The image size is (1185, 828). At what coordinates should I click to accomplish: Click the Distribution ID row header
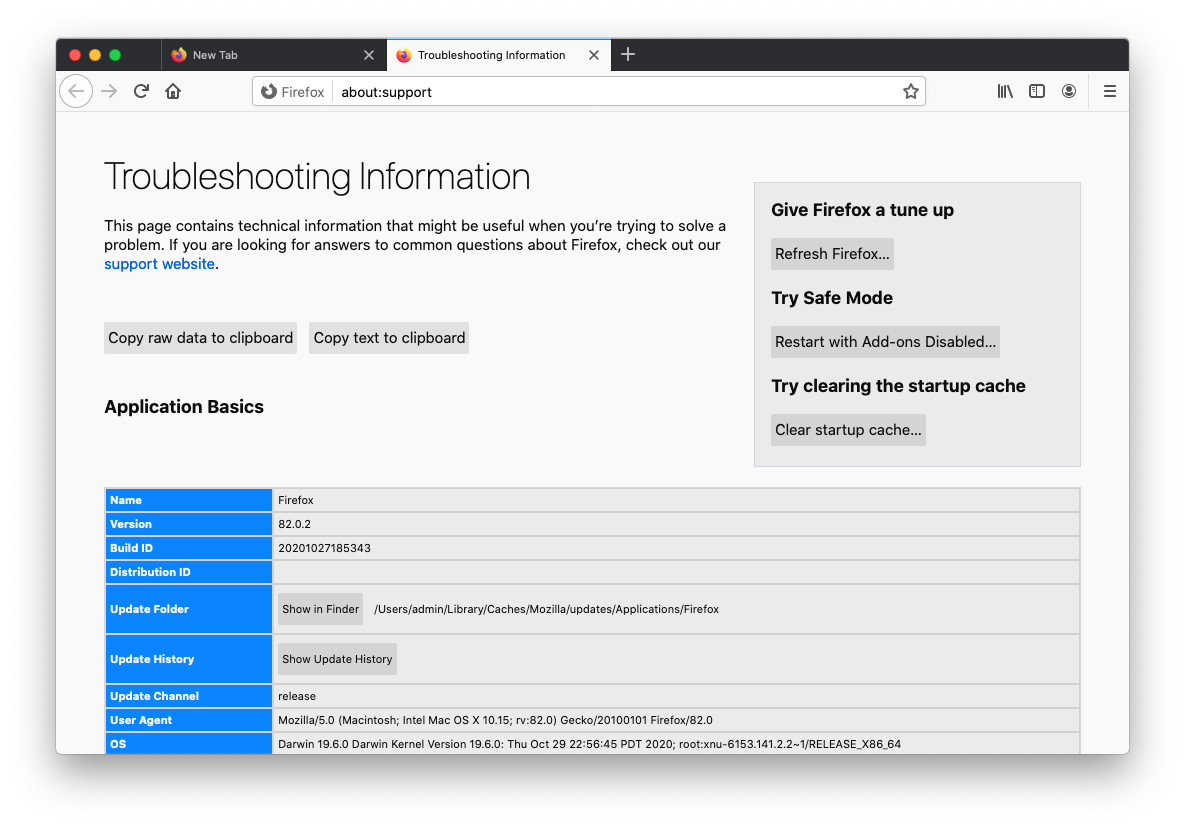click(188, 572)
